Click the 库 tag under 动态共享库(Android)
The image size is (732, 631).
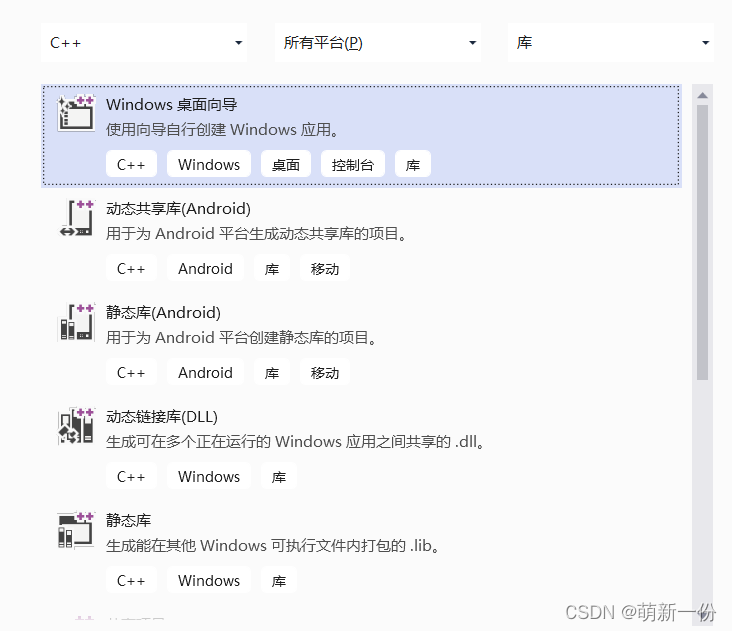point(272,268)
